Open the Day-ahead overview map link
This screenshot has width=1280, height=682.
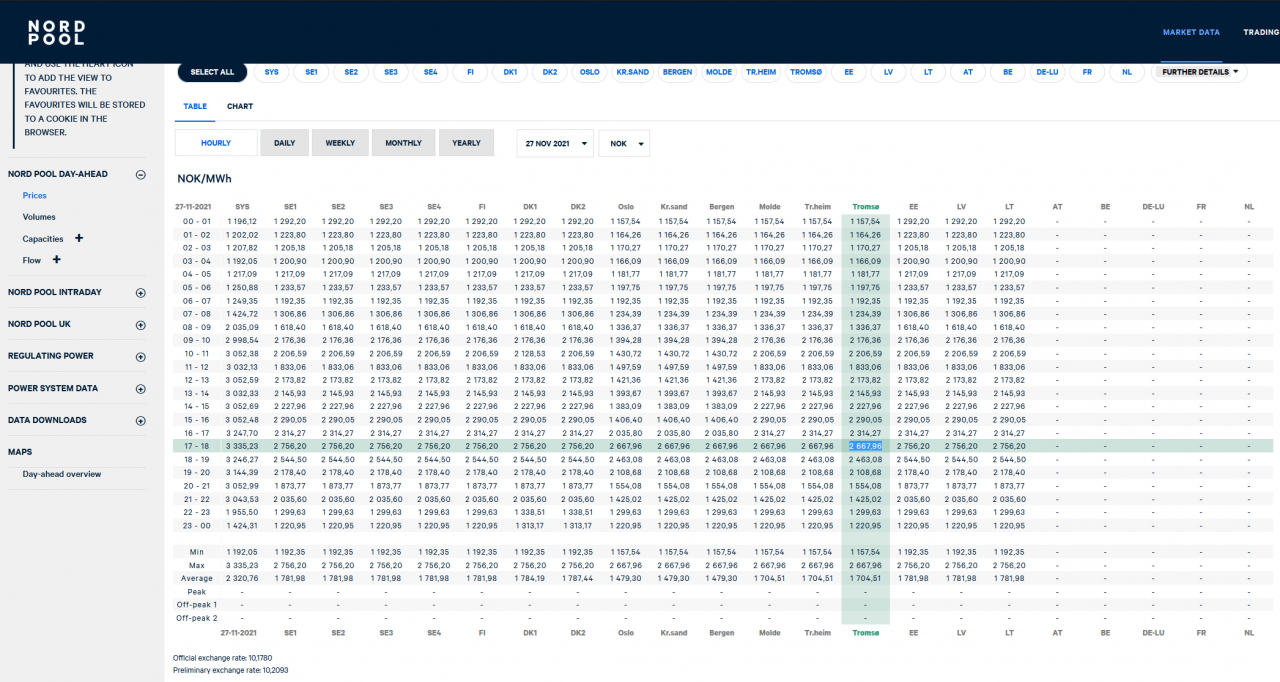coord(62,474)
